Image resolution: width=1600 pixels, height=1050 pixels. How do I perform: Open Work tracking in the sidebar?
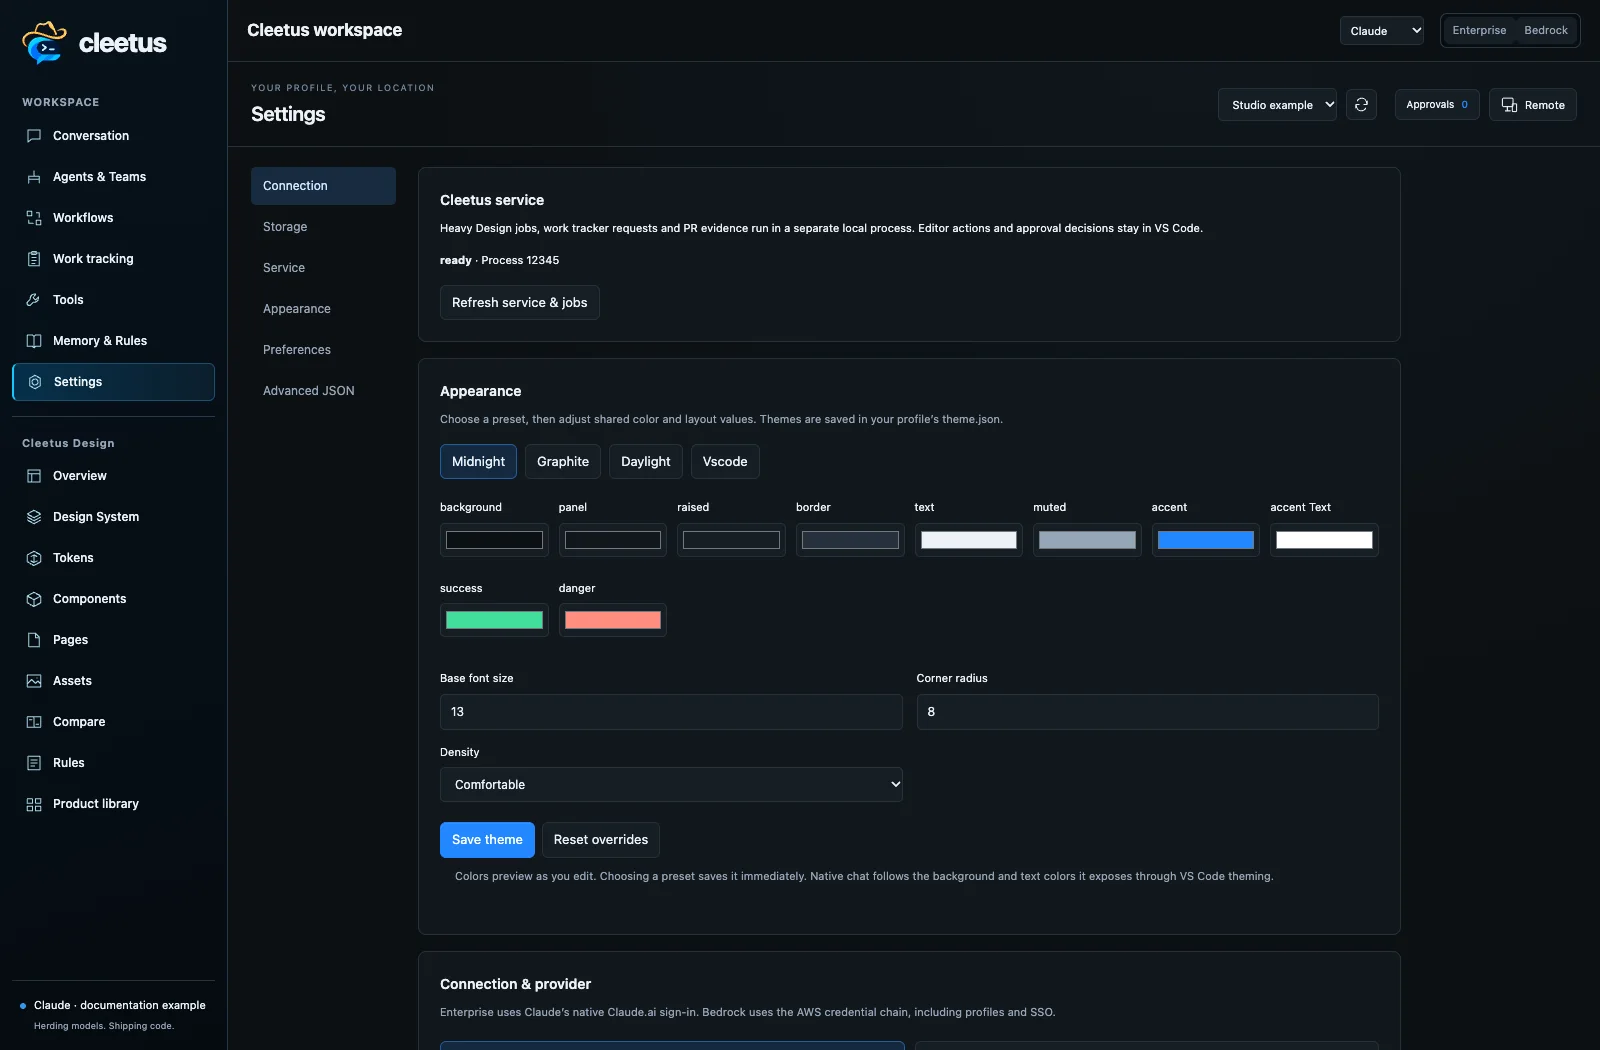113,259
